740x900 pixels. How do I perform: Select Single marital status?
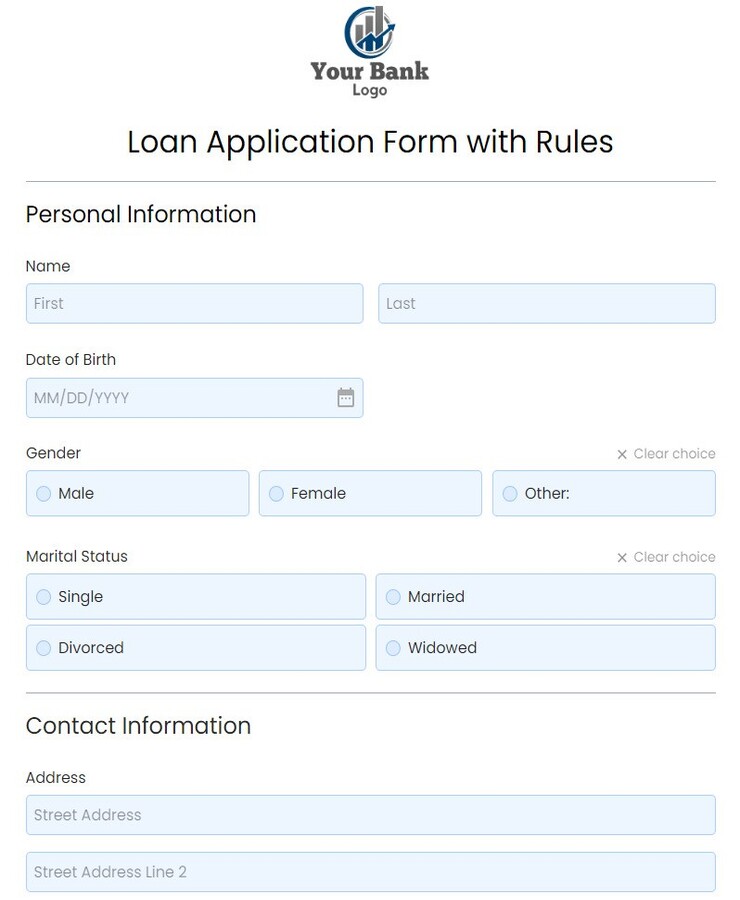42,597
